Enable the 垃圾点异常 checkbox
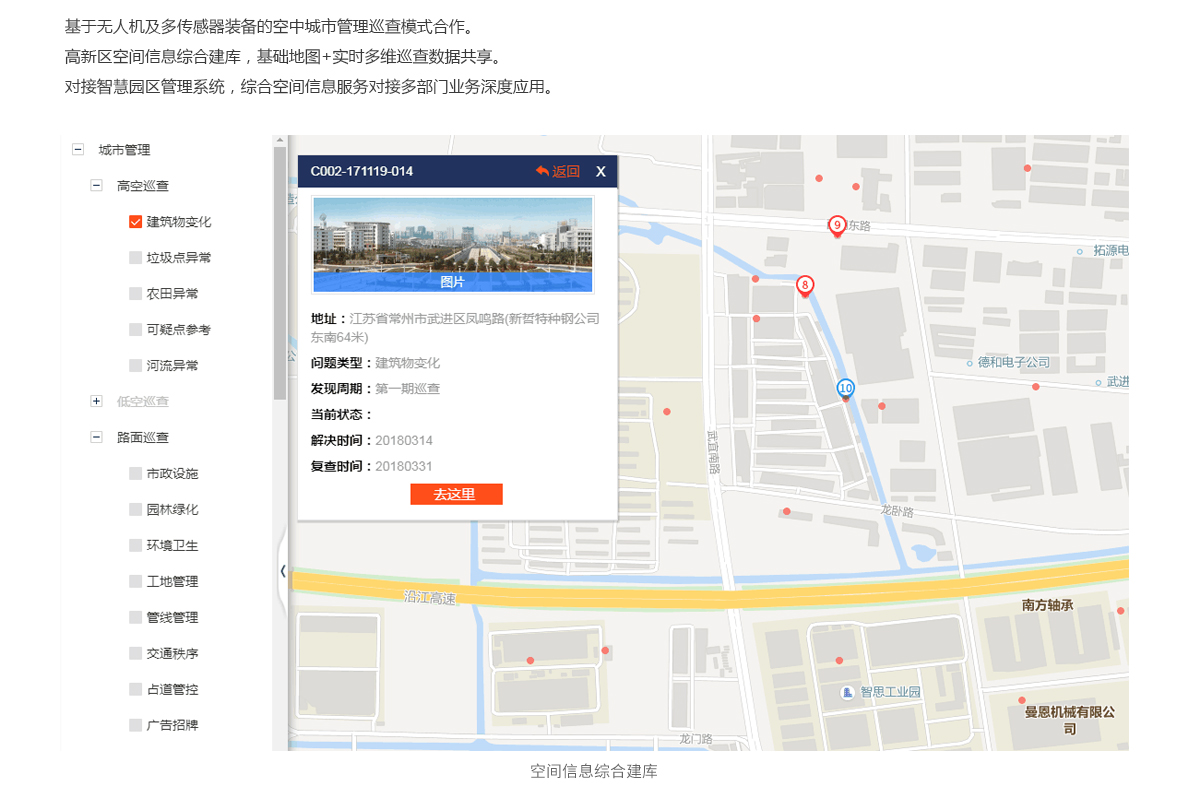Image resolution: width=1200 pixels, height=812 pixels. (136, 258)
